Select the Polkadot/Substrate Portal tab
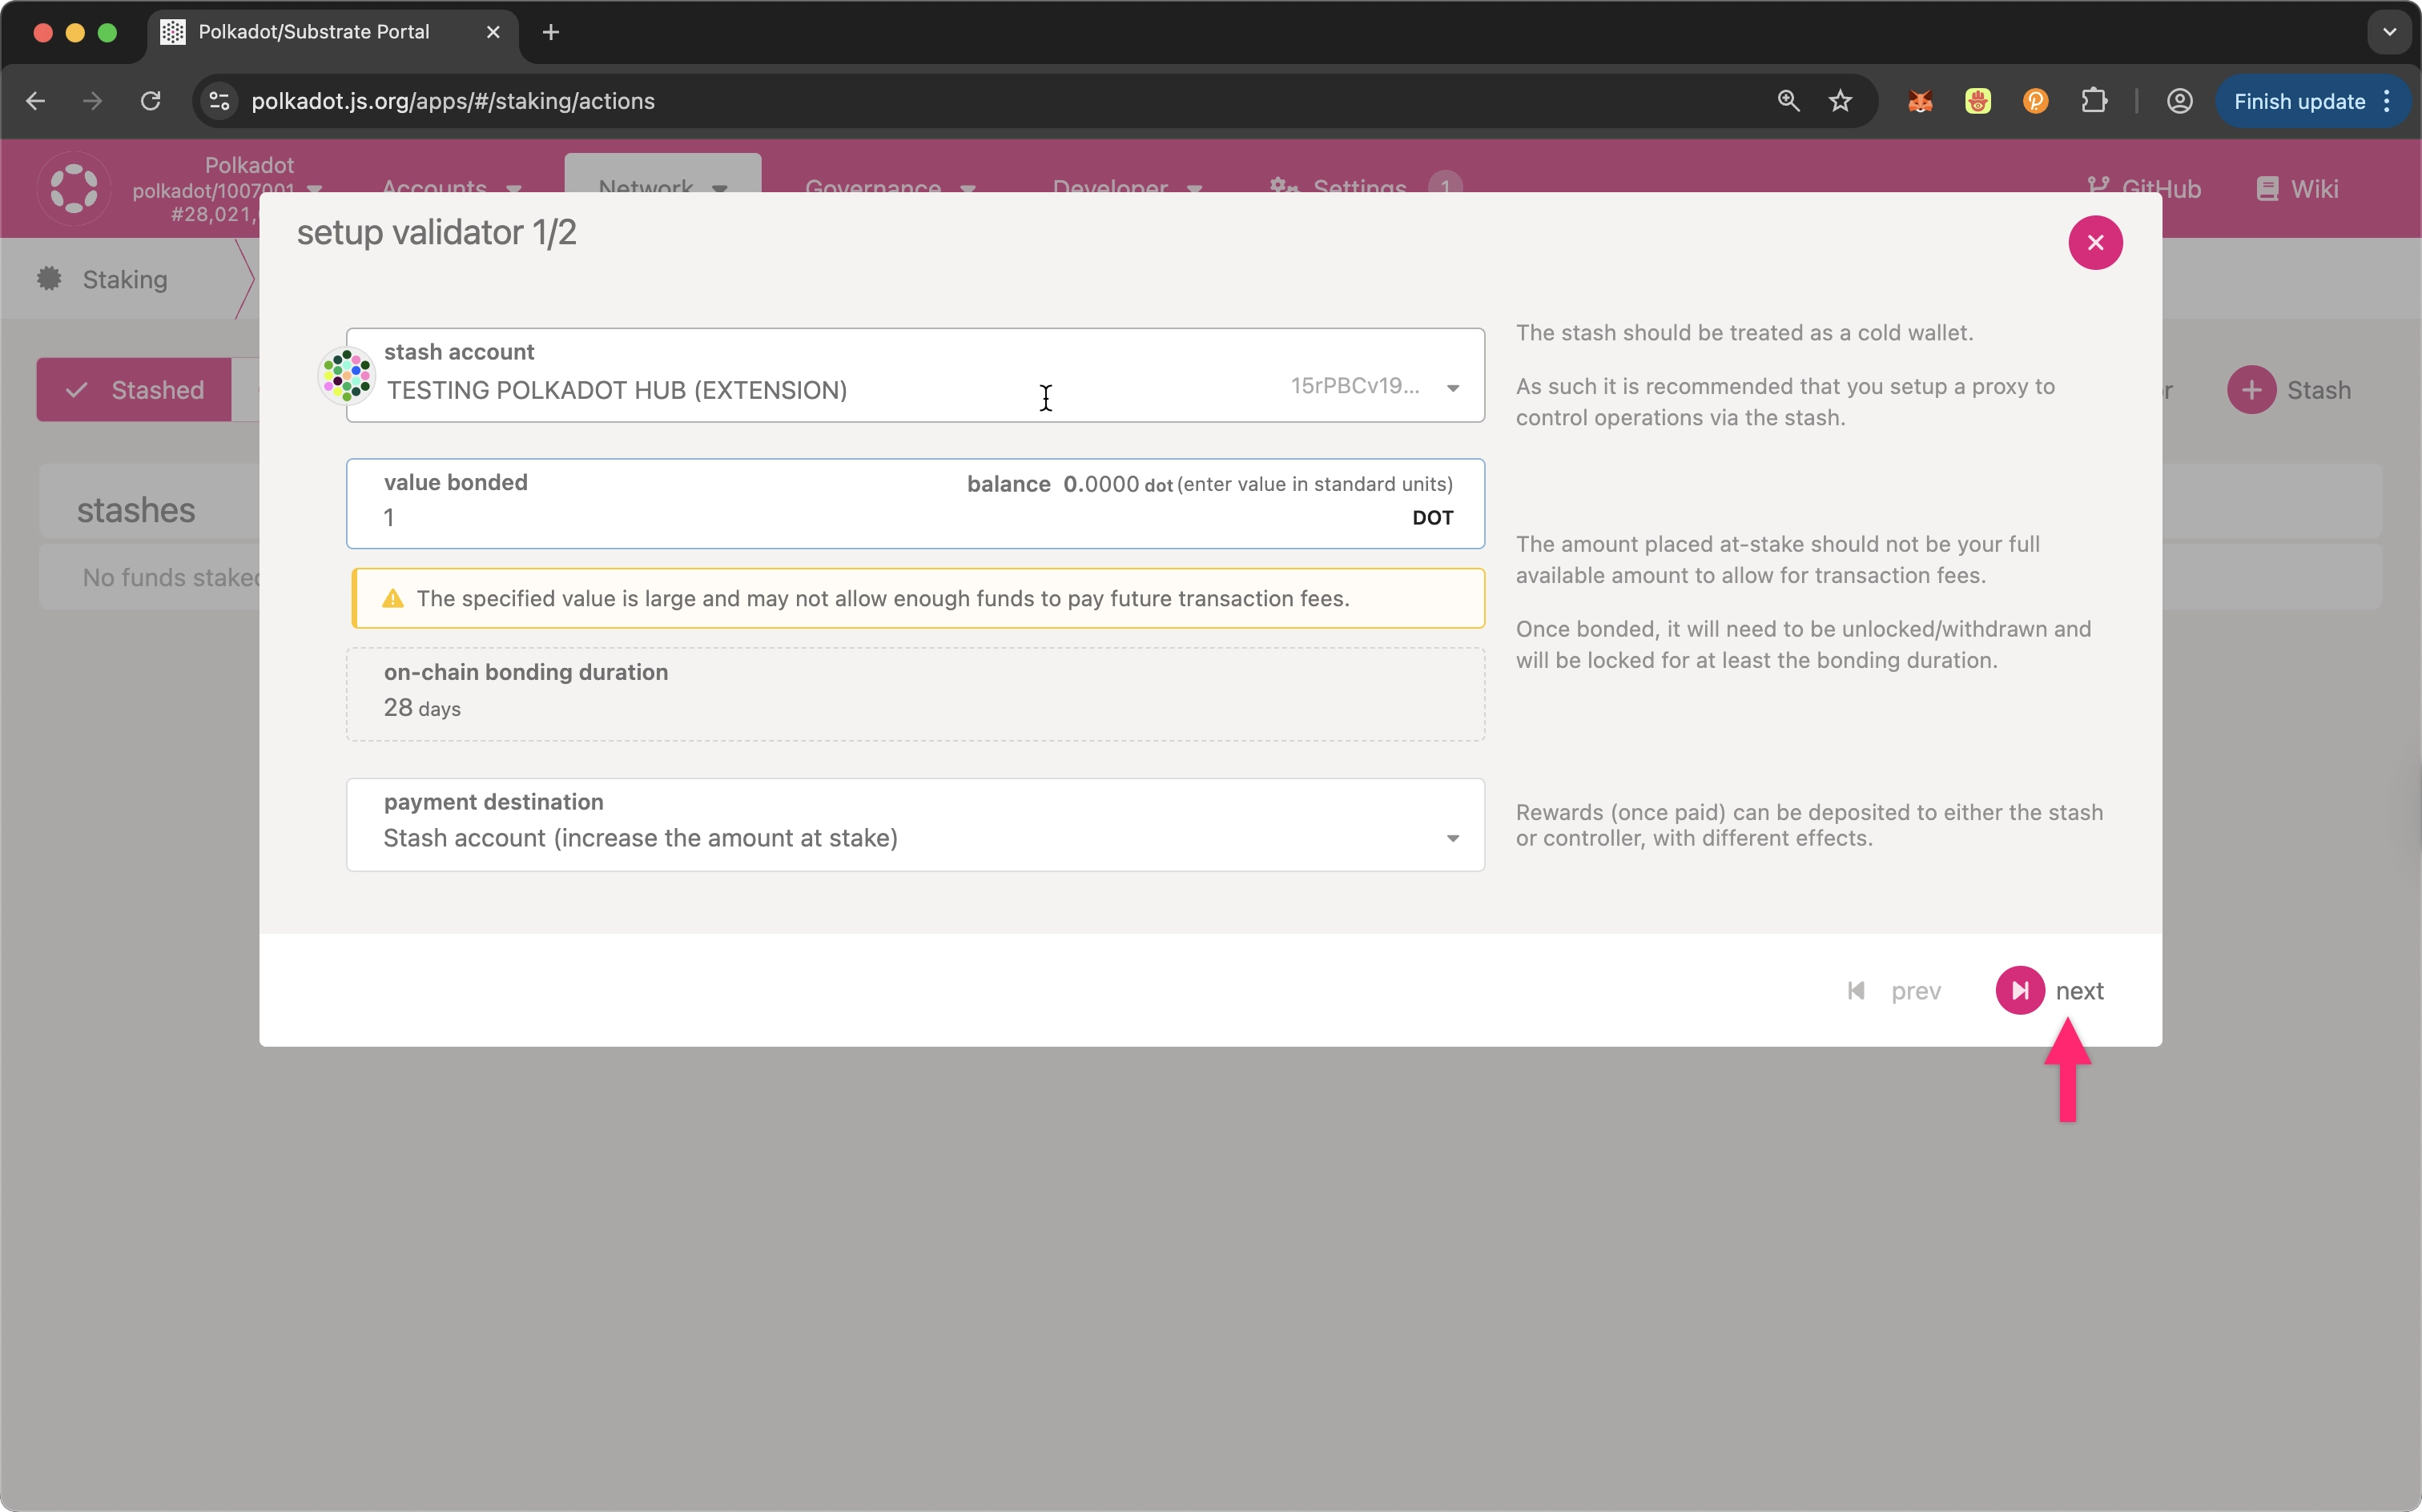The height and width of the screenshot is (1512, 2422). [314, 32]
